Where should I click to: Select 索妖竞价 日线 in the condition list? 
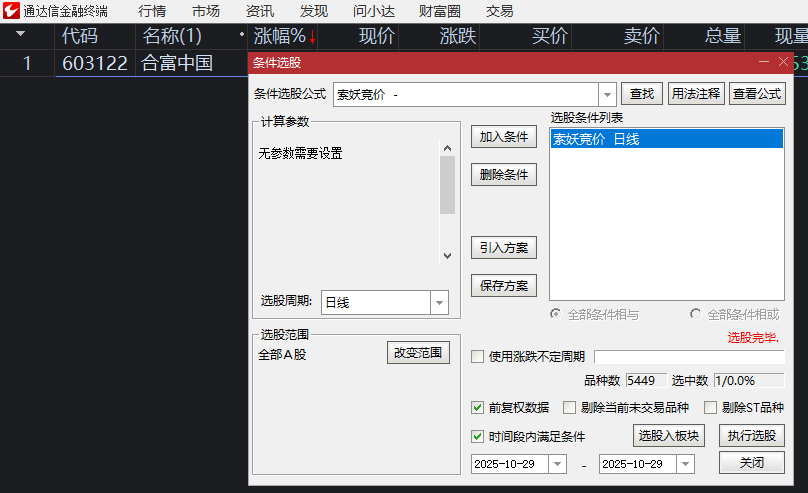click(x=667, y=139)
